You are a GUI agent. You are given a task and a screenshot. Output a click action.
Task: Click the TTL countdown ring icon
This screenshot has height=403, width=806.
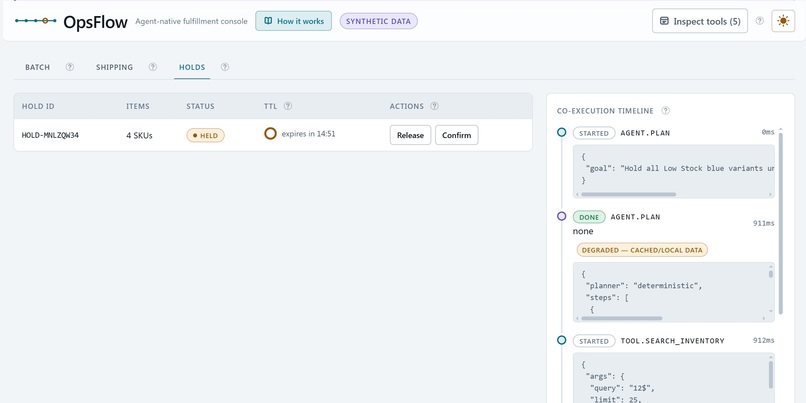point(270,134)
